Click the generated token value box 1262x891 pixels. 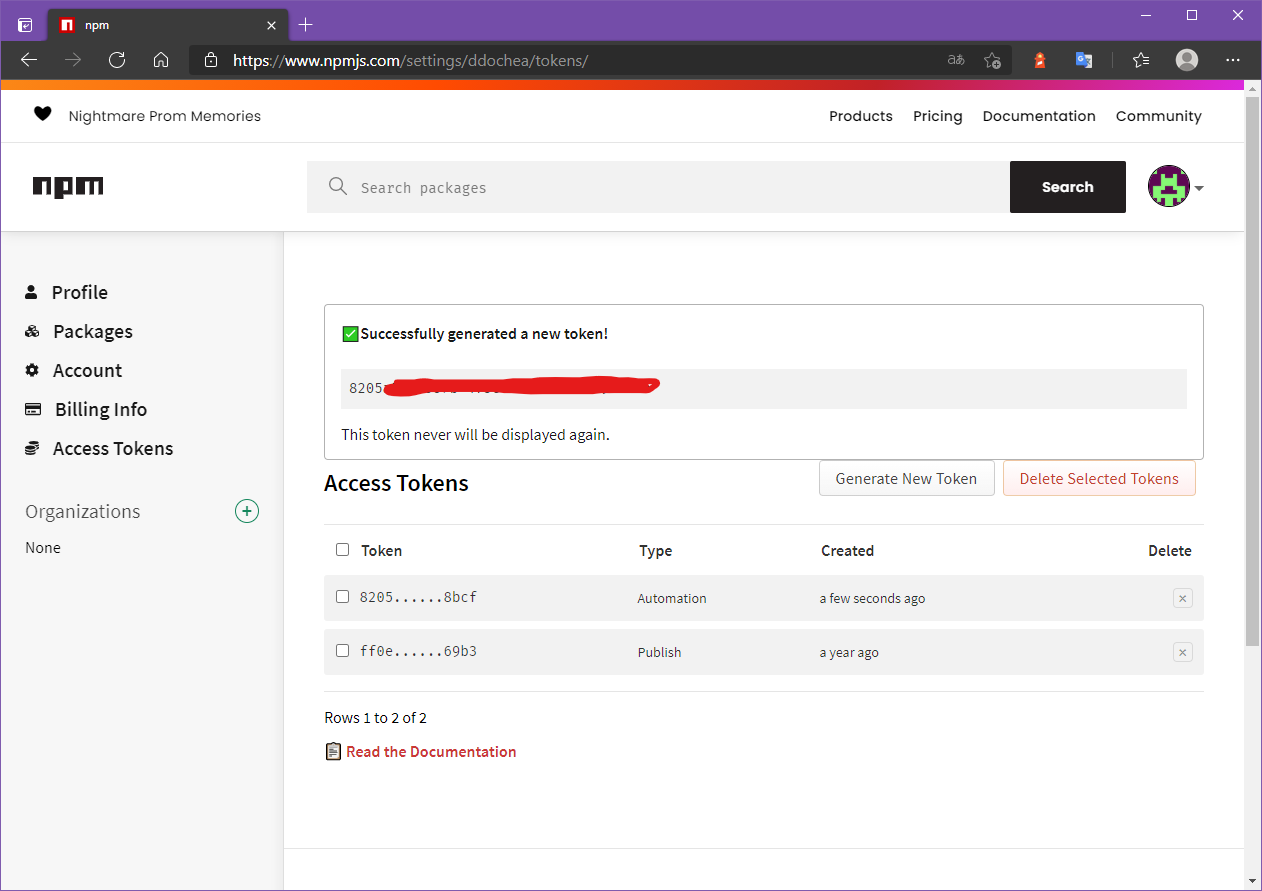pos(764,388)
